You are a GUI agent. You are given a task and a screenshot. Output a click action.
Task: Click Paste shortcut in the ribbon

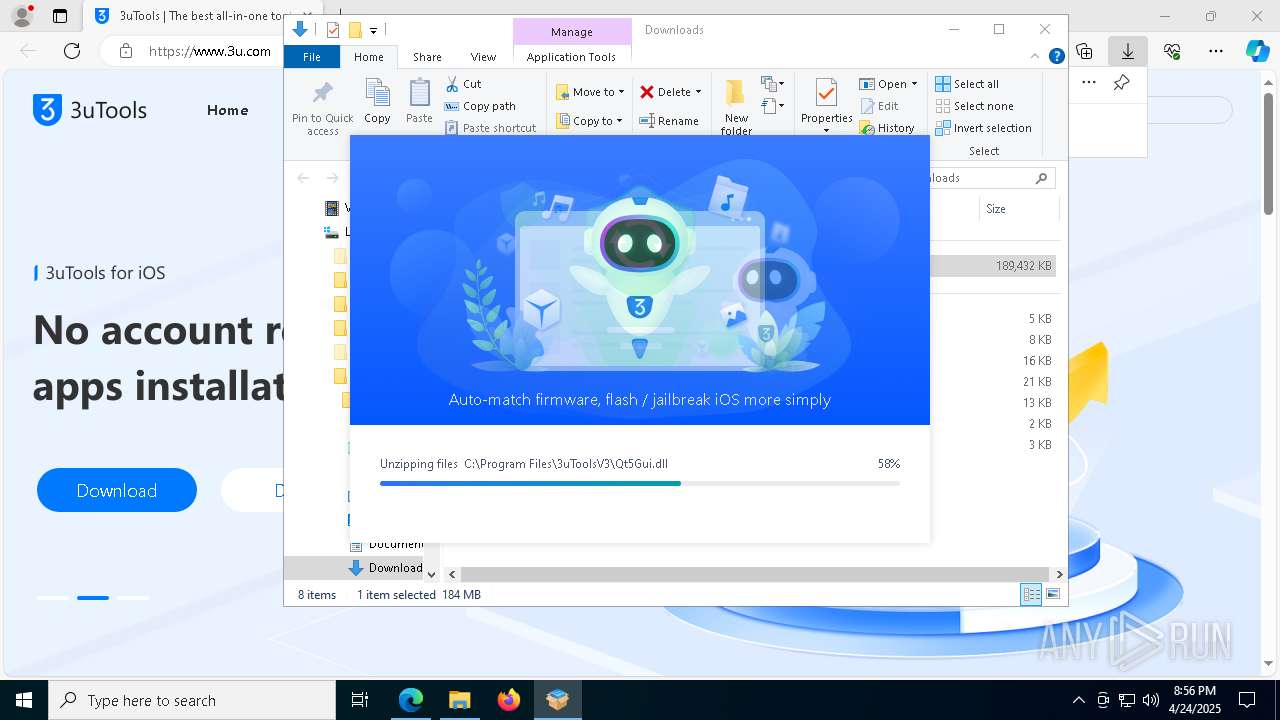[x=490, y=128]
